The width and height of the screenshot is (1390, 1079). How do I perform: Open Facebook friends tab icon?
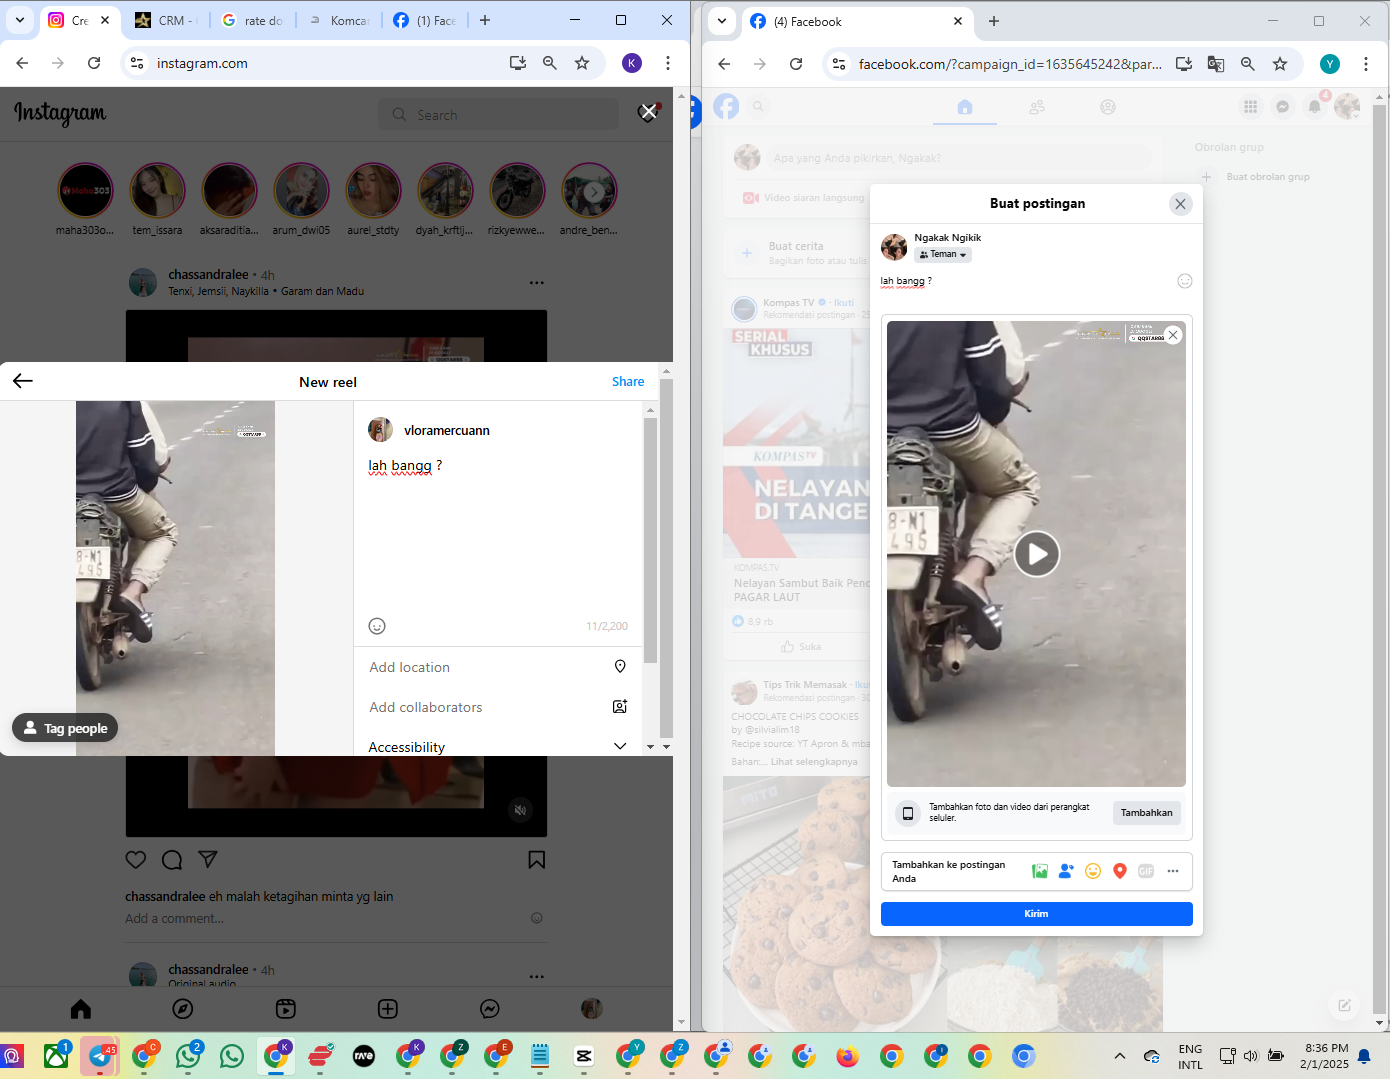(x=1037, y=107)
